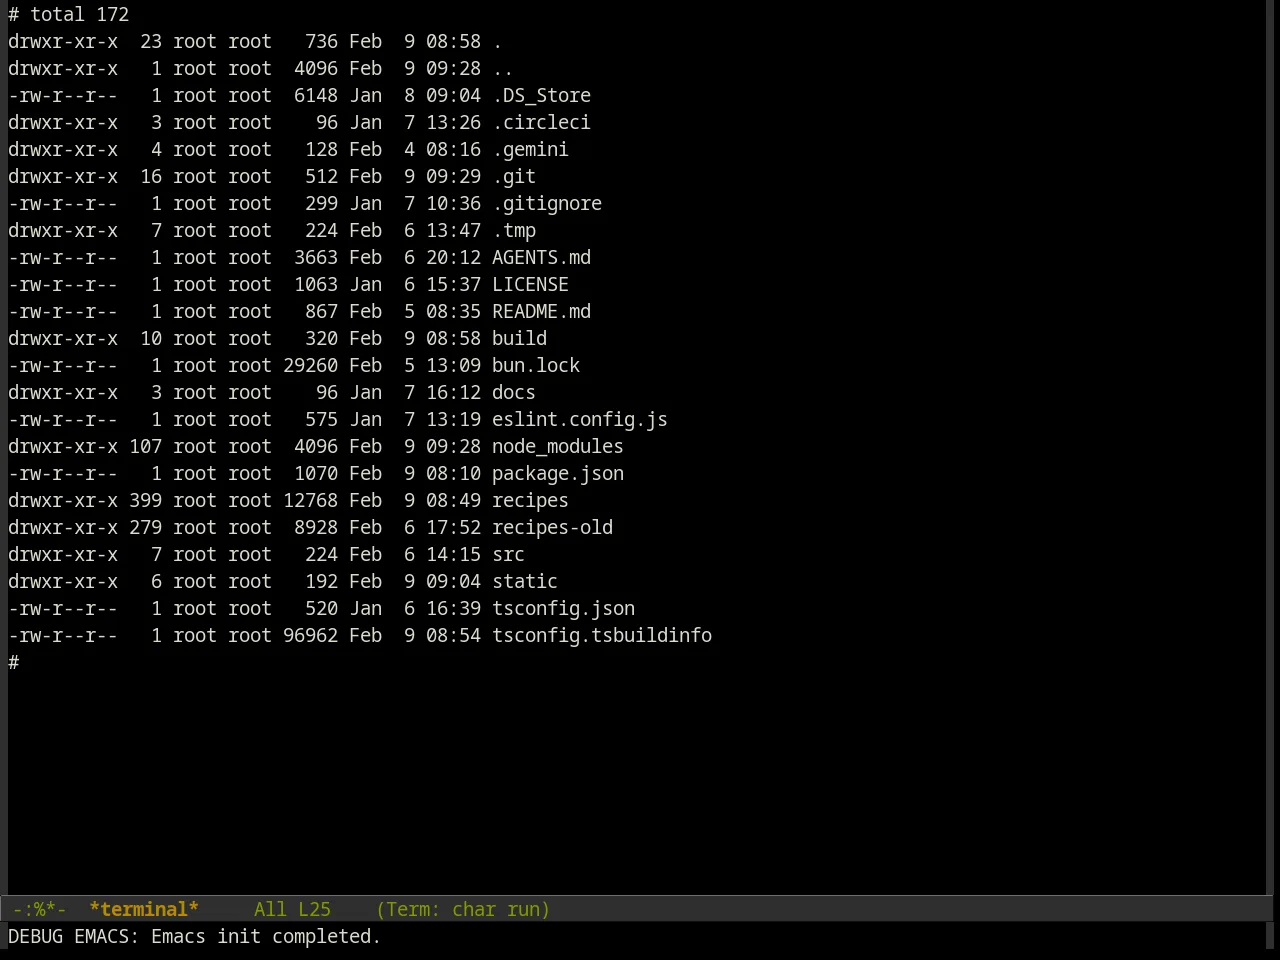Image resolution: width=1280 pixels, height=960 pixels.
Task: Click the README.md file name
Action: 541,311
